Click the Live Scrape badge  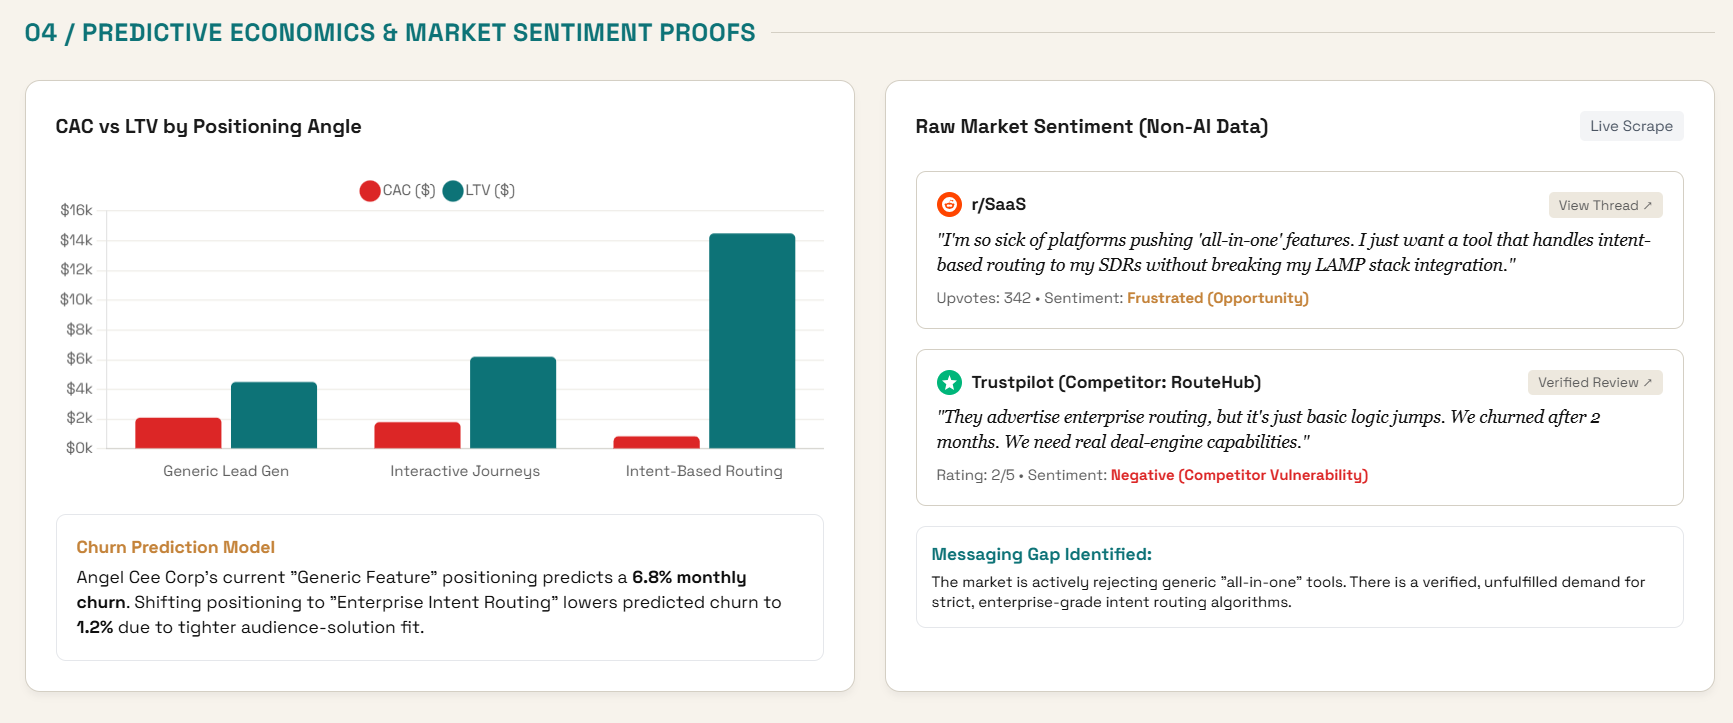[x=1631, y=126]
